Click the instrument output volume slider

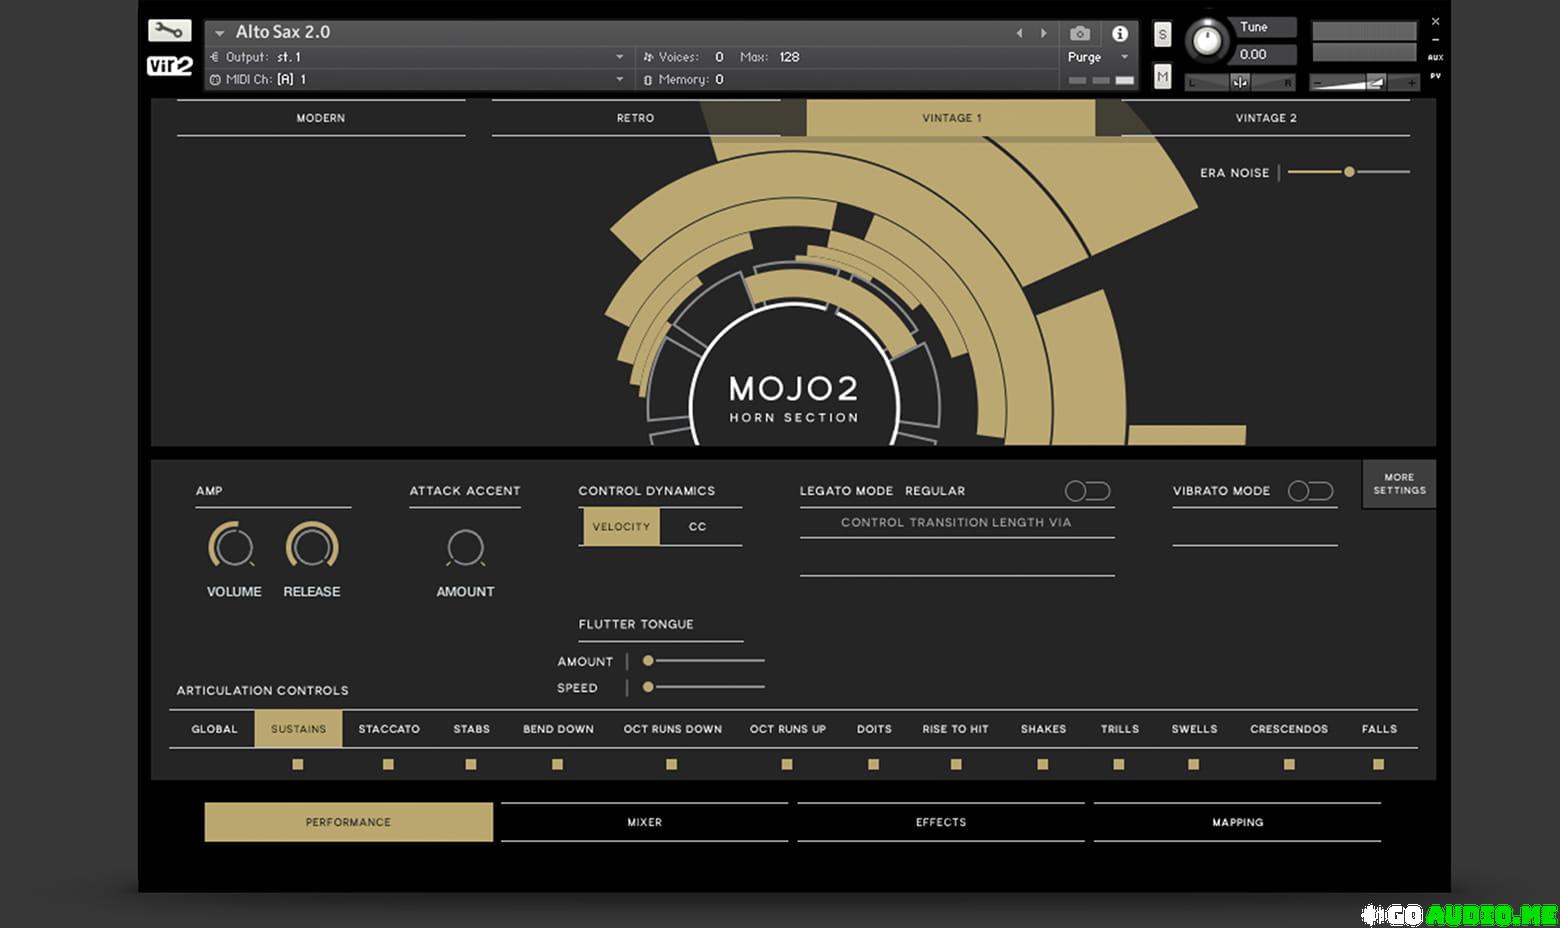click(1364, 82)
